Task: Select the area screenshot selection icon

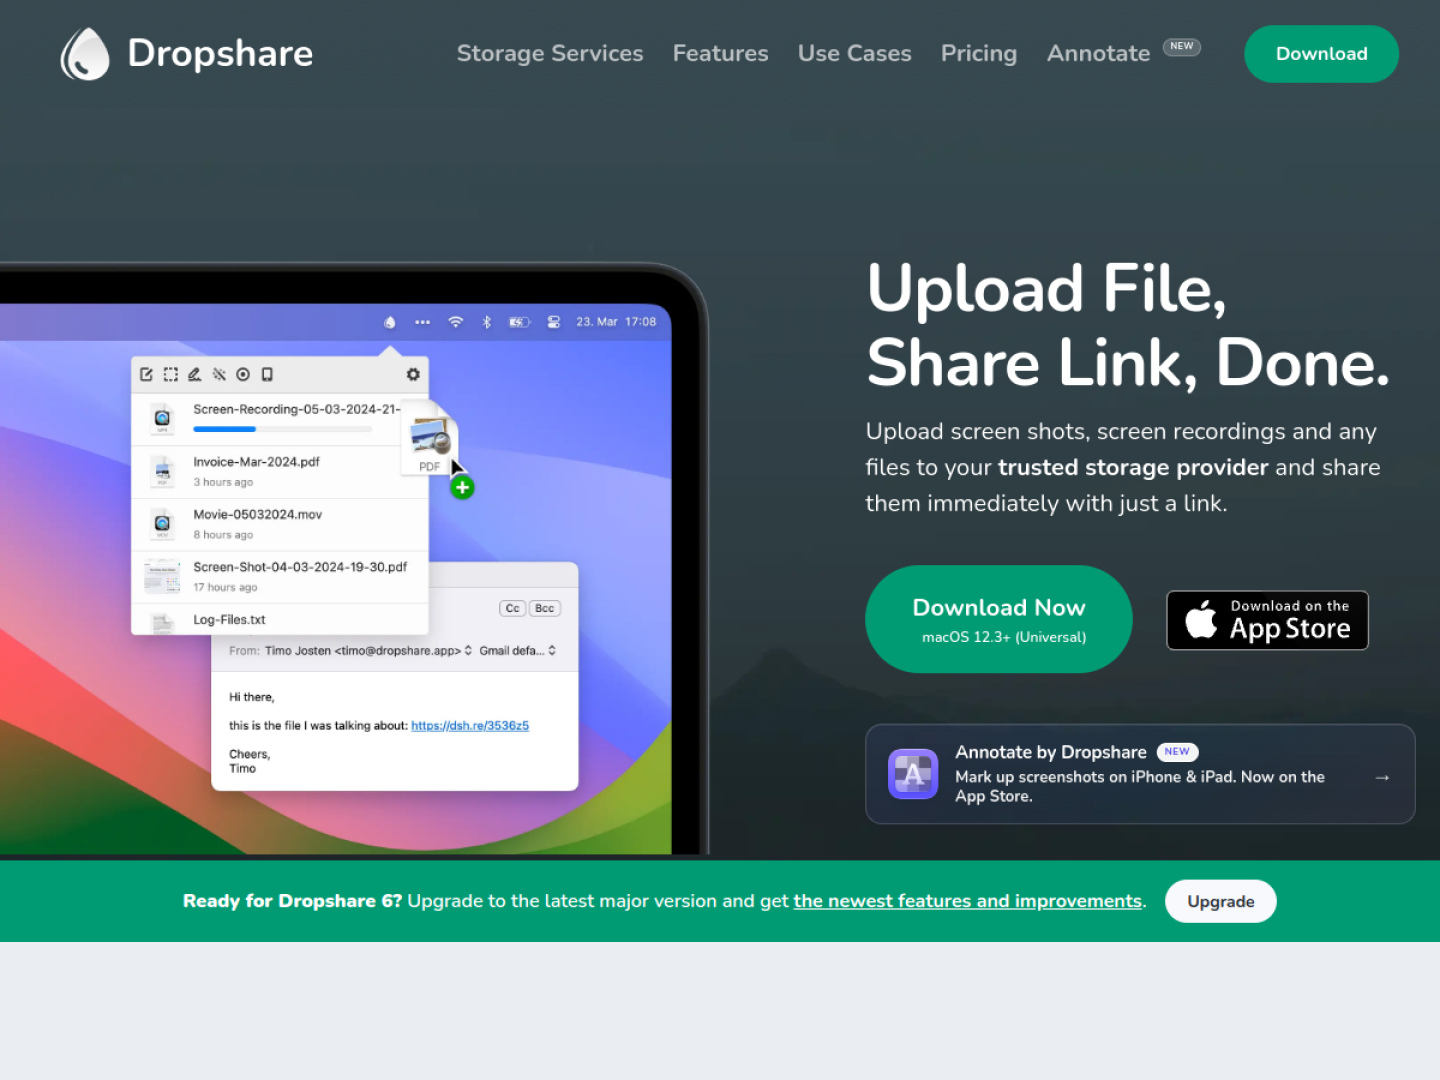Action: [171, 374]
